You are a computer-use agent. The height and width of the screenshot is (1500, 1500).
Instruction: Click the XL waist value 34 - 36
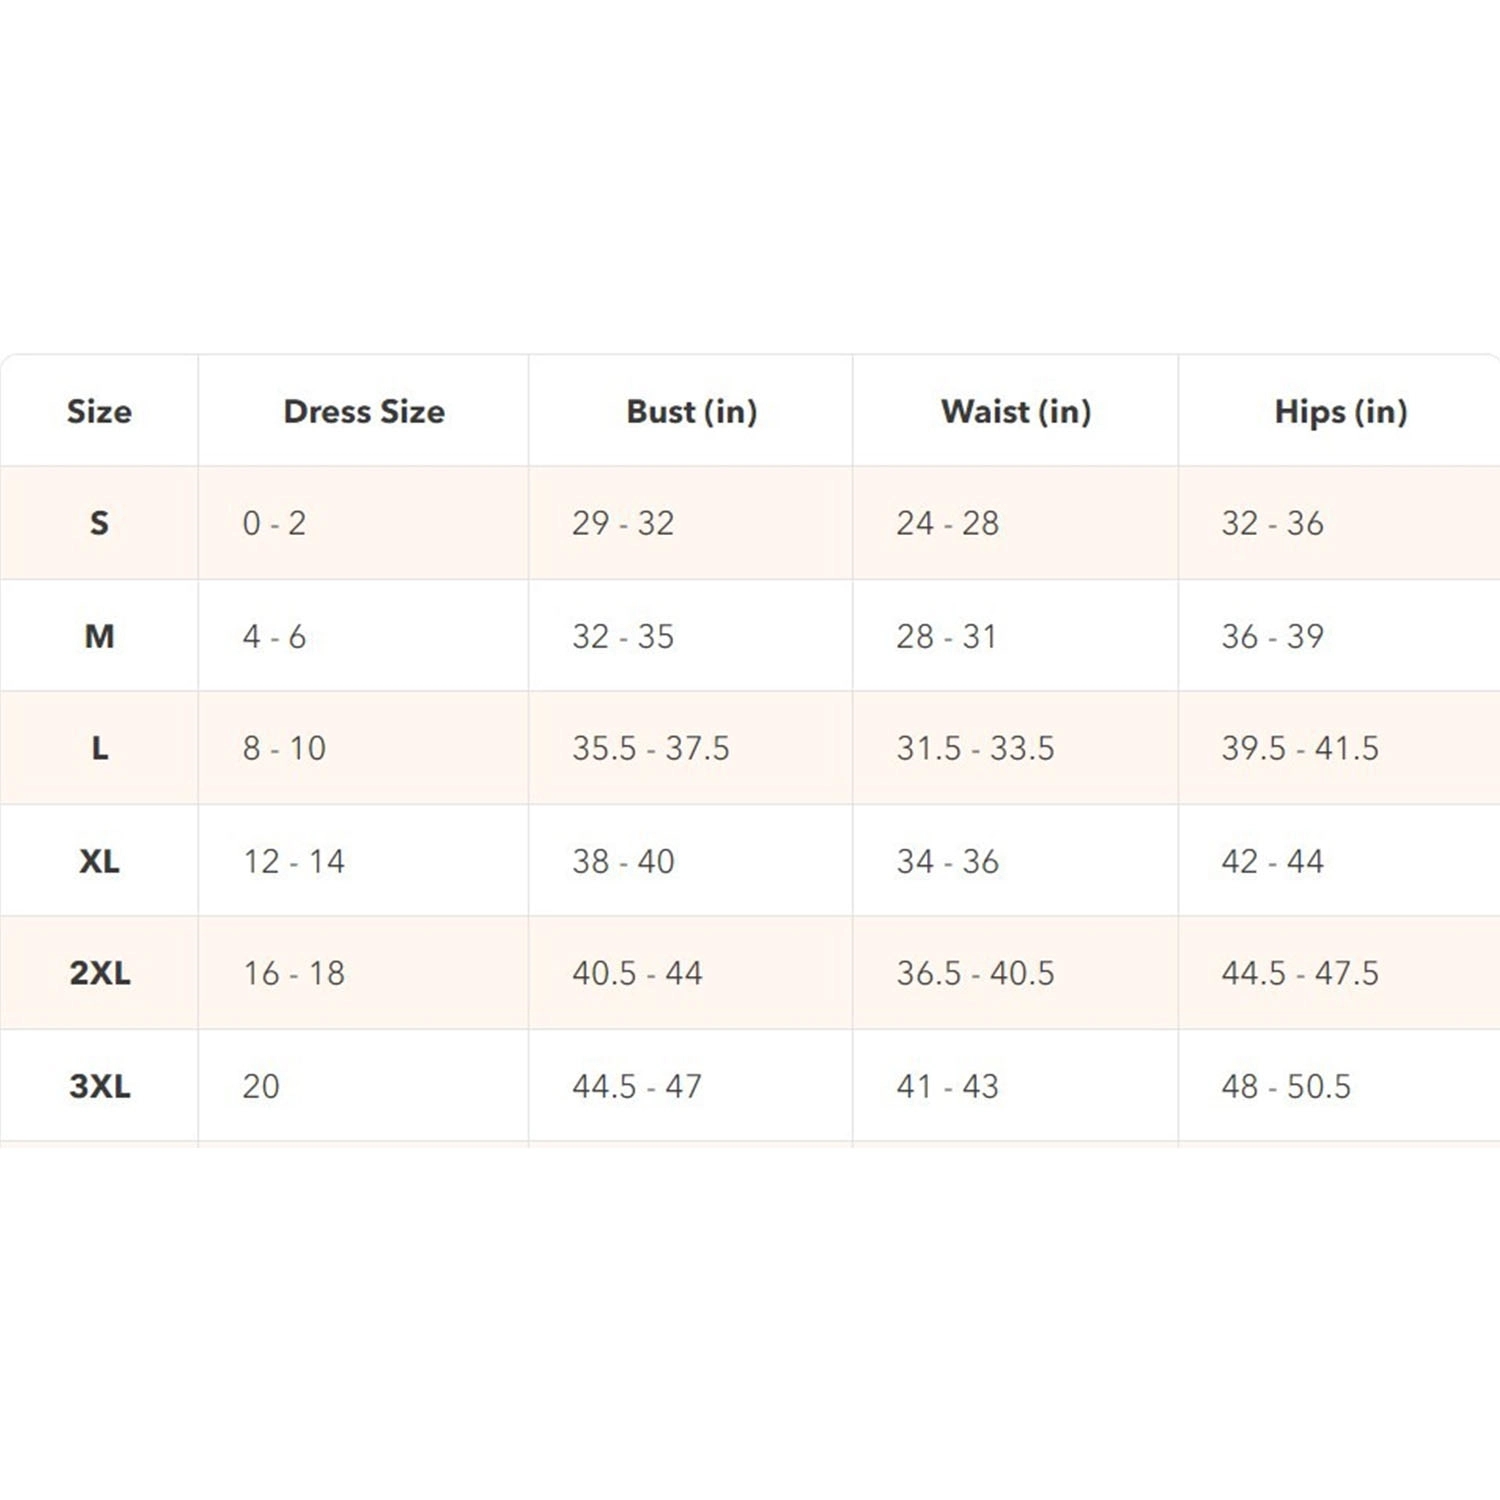click(x=947, y=861)
